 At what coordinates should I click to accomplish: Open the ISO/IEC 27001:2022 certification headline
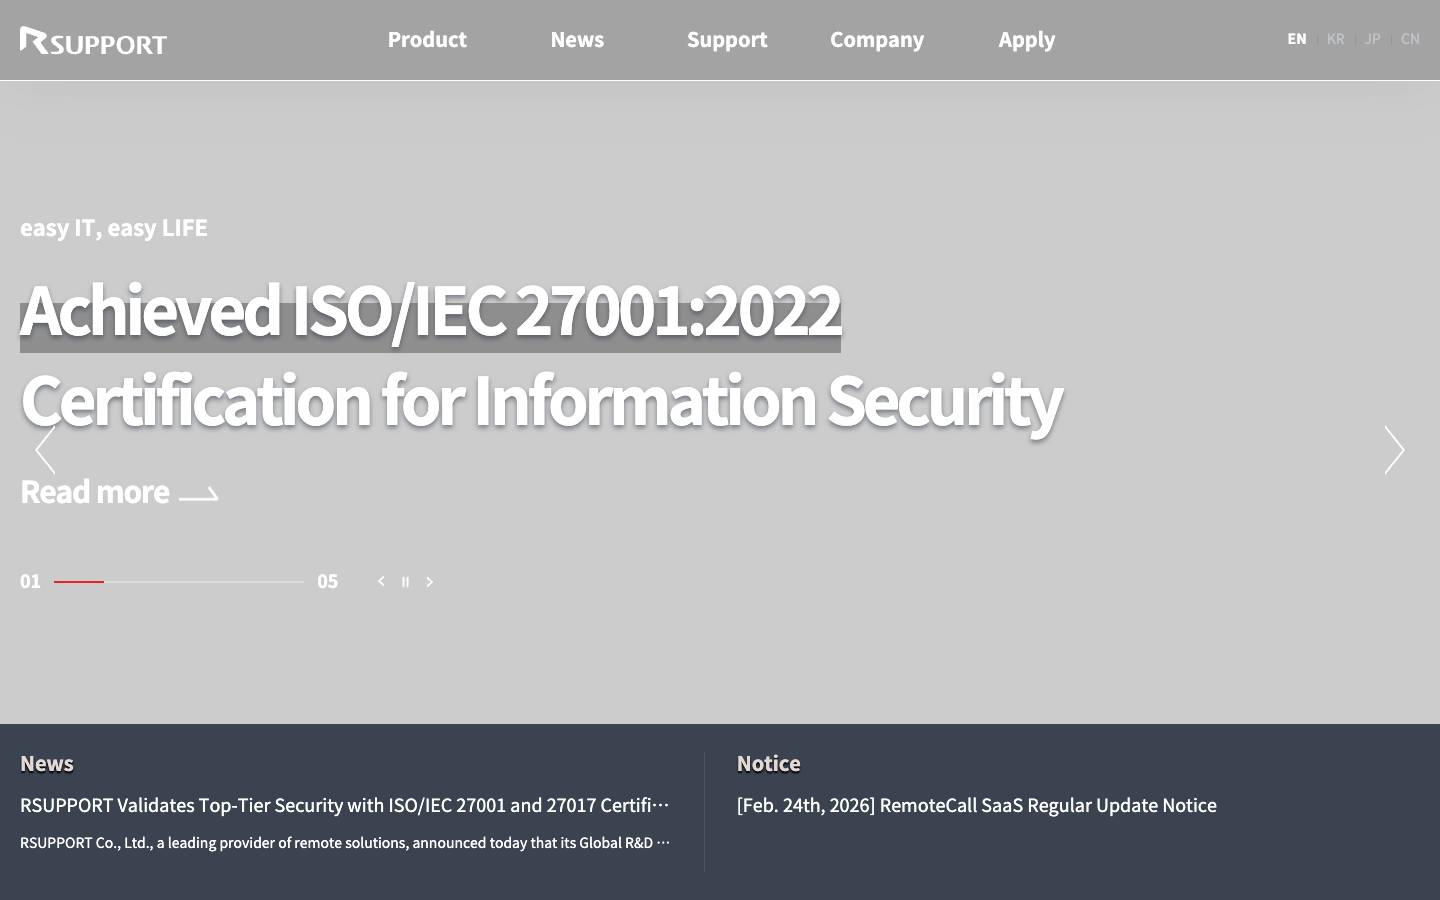click(x=541, y=355)
